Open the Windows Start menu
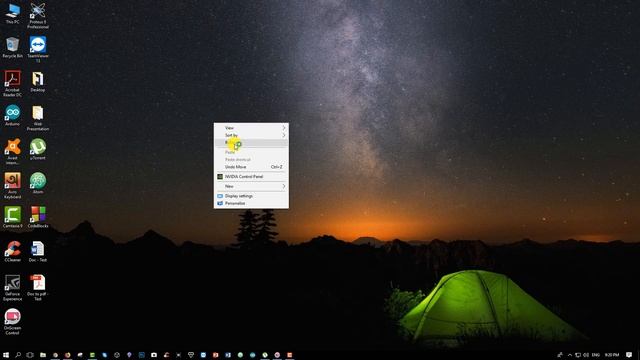This screenshot has width=640, height=360. click(6, 355)
